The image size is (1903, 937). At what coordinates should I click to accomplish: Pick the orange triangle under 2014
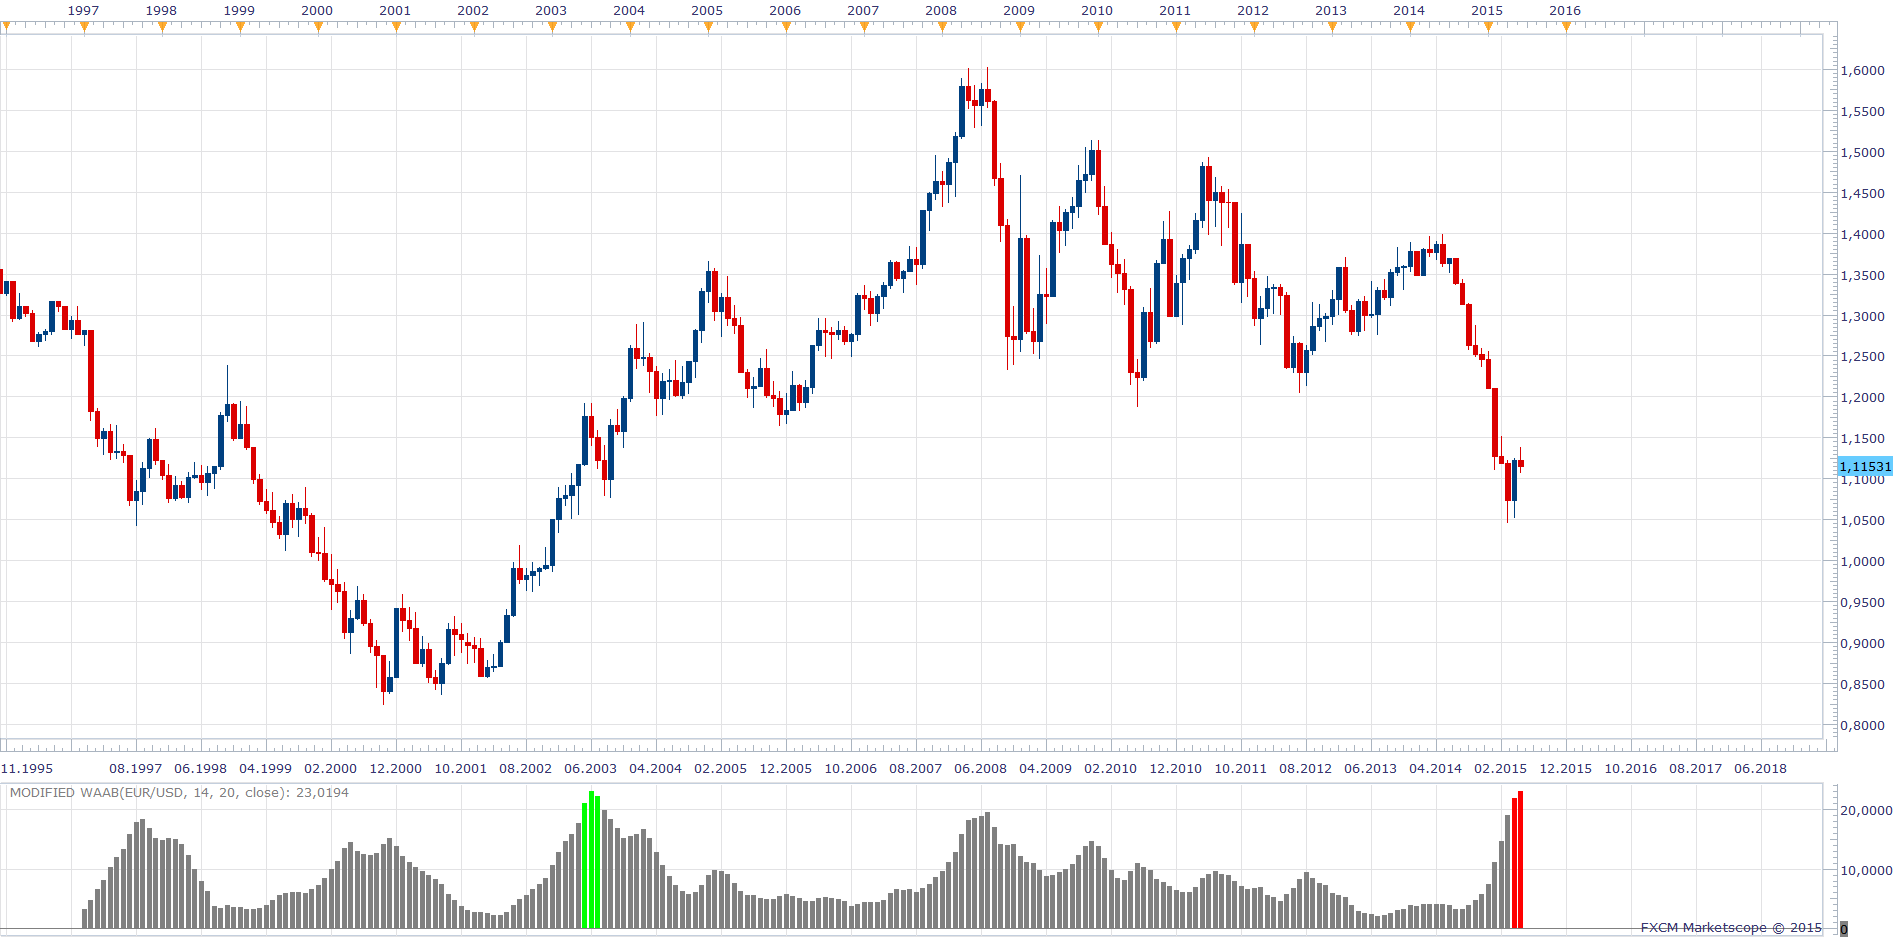[x=1411, y=27]
